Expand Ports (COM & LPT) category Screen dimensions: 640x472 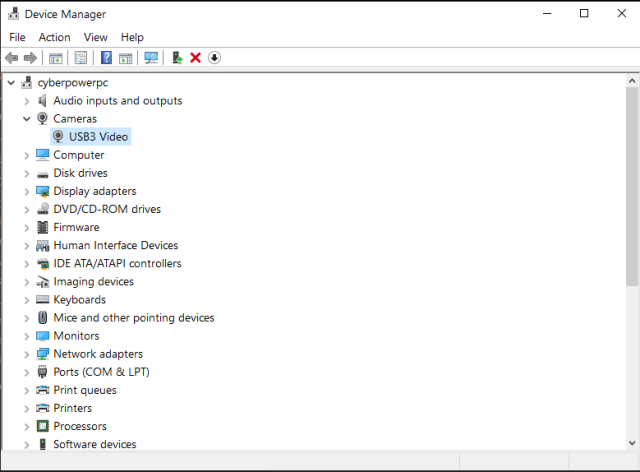click(x=27, y=372)
